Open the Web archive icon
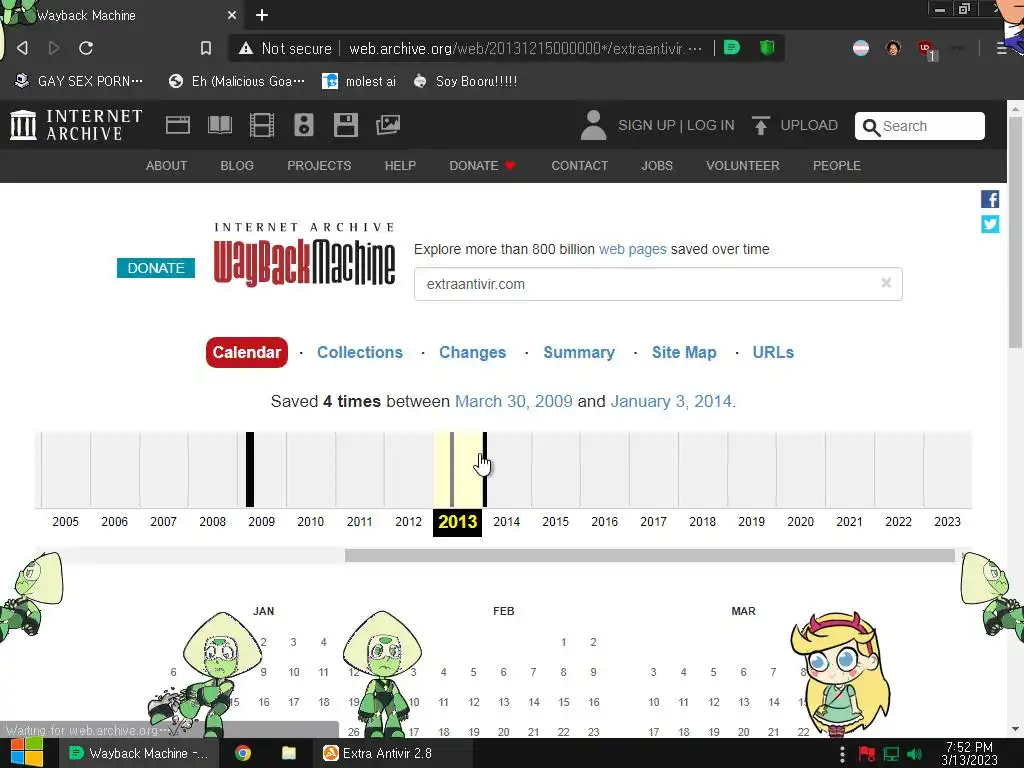Viewport: 1024px width, 768px height. [178, 125]
